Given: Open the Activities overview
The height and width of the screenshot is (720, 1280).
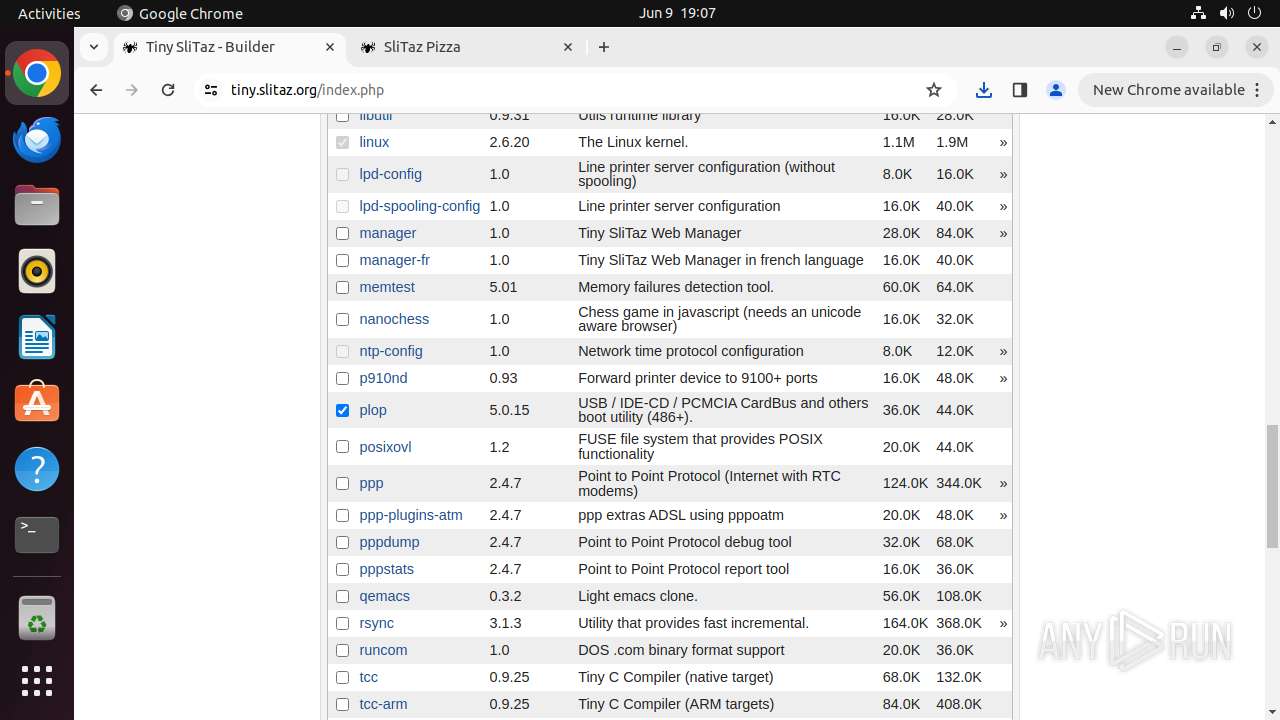Looking at the screenshot, I should tap(49, 13).
